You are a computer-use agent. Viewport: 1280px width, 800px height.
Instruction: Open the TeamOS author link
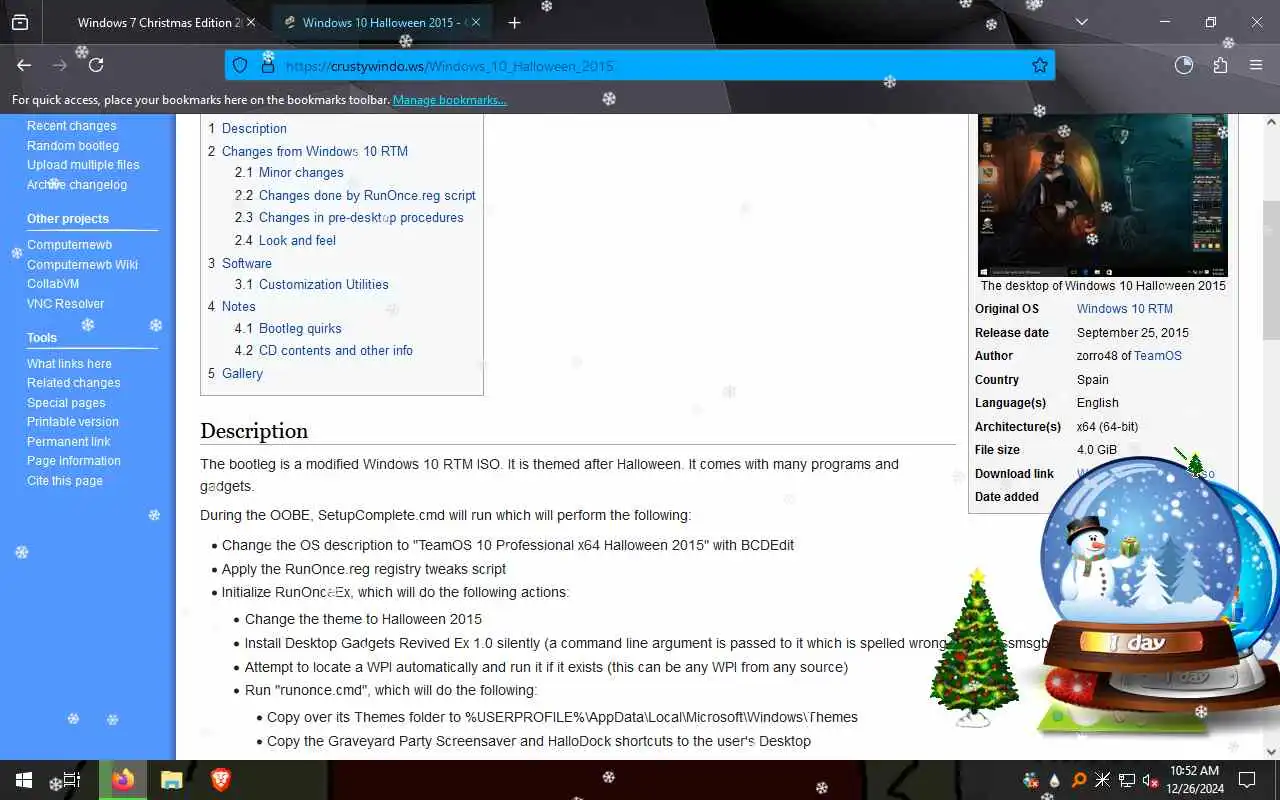tap(1158, 356)
